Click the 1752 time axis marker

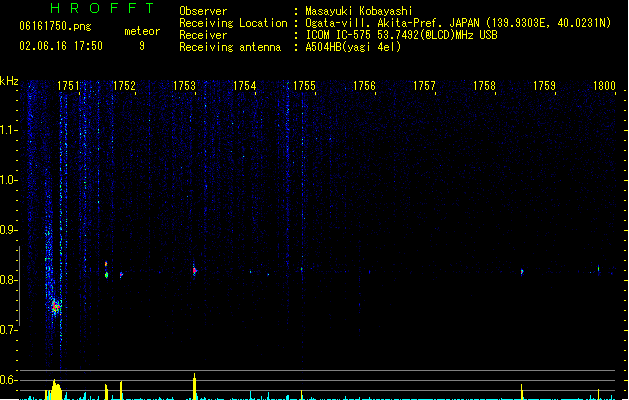pyautogui.click(x=124, y=86)
